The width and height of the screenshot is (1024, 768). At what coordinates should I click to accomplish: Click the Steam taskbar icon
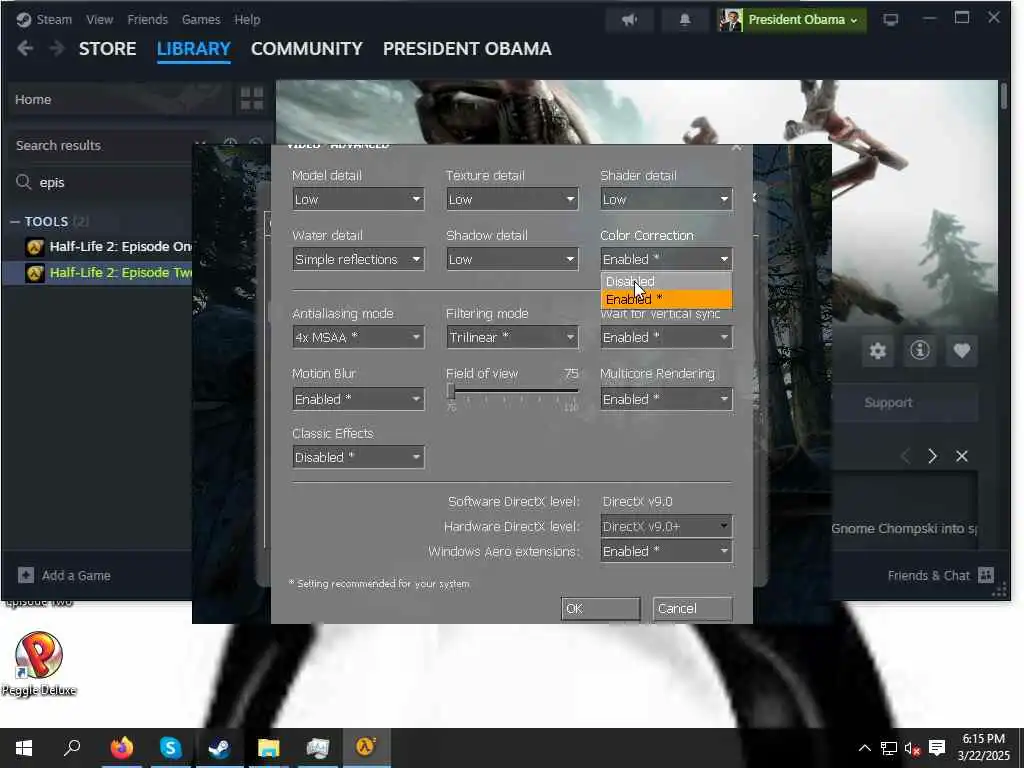219,748
